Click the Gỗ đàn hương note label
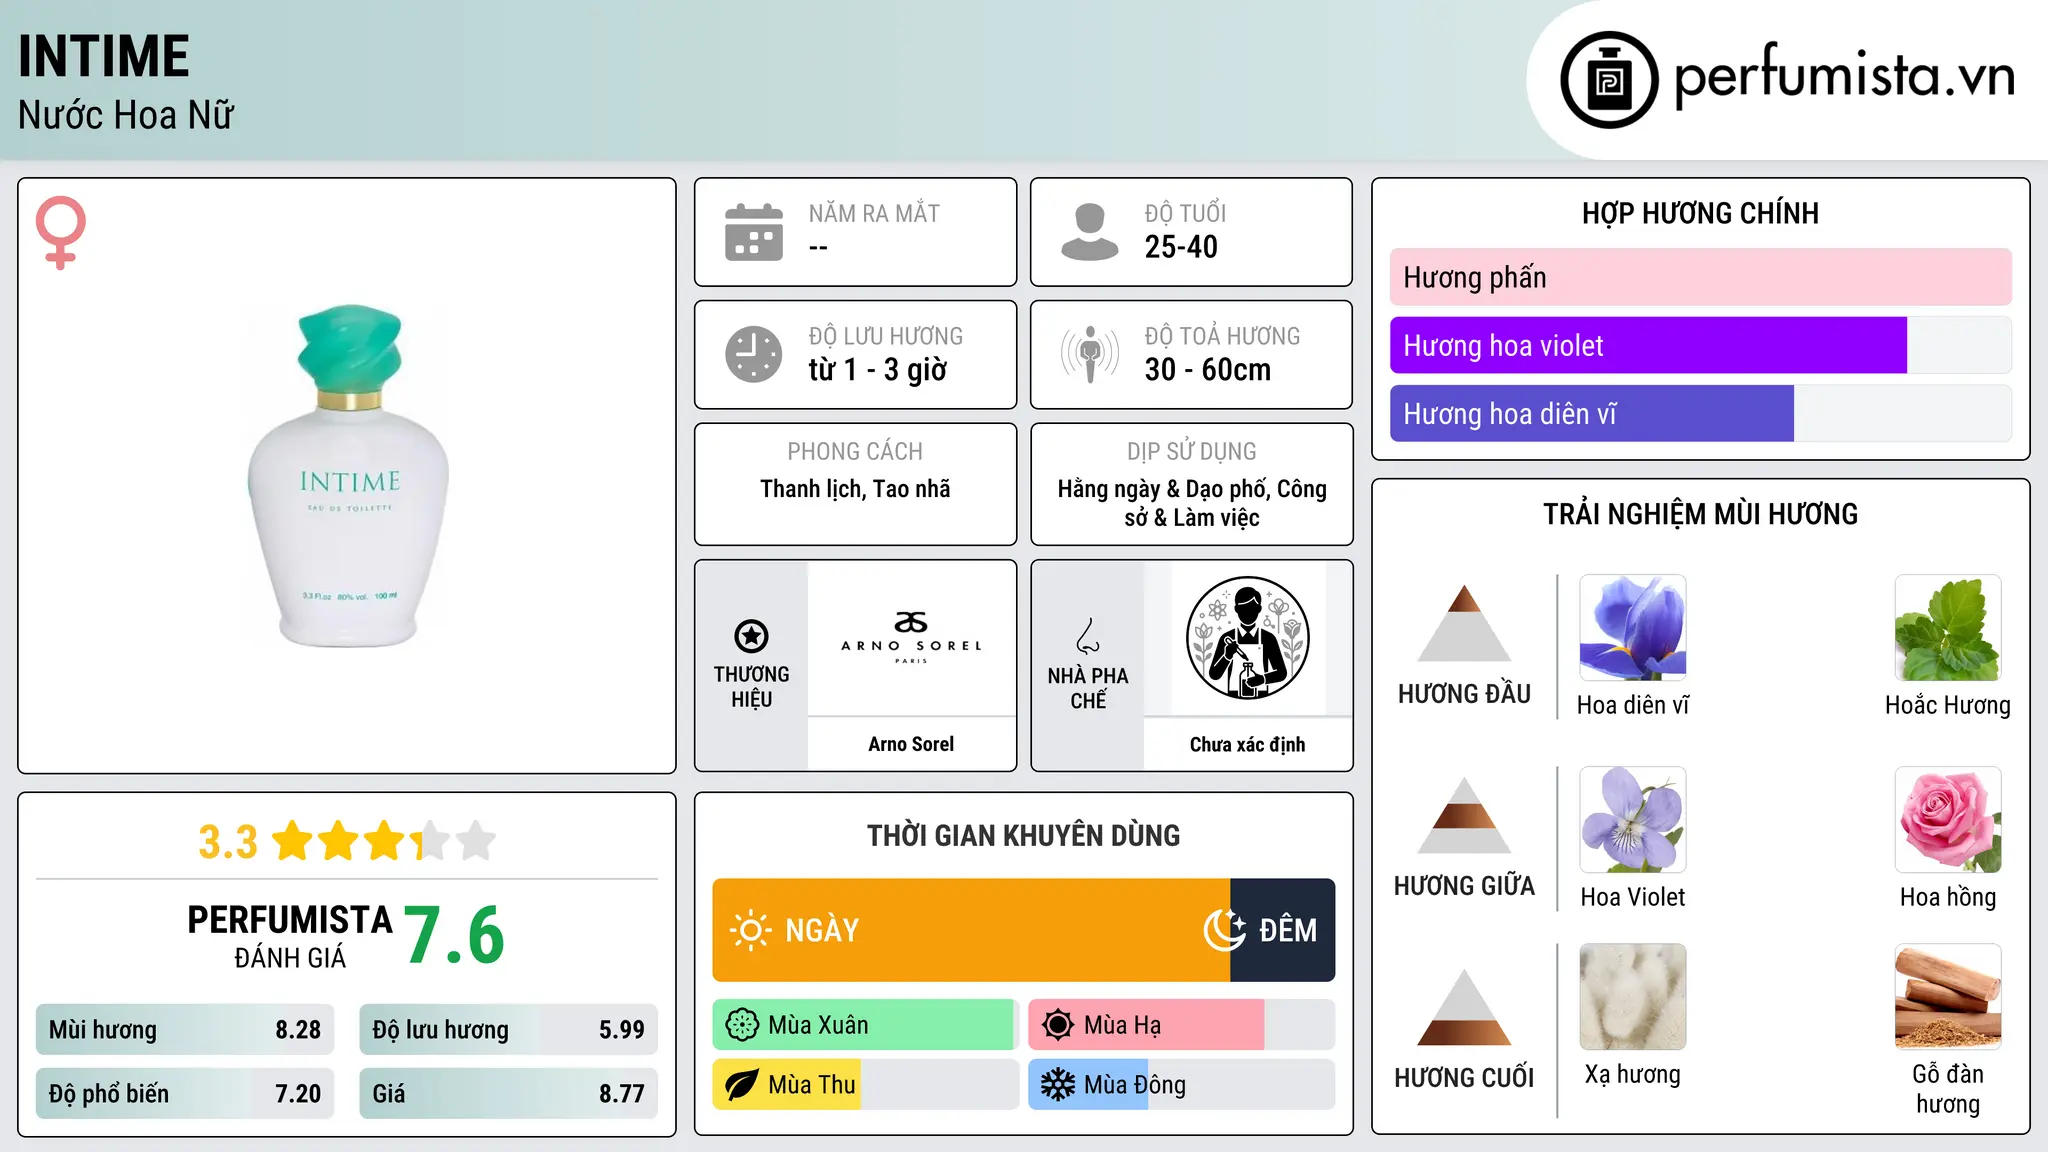The width and height of the screenshot is (2048, 1152). pos(1948,1089)
